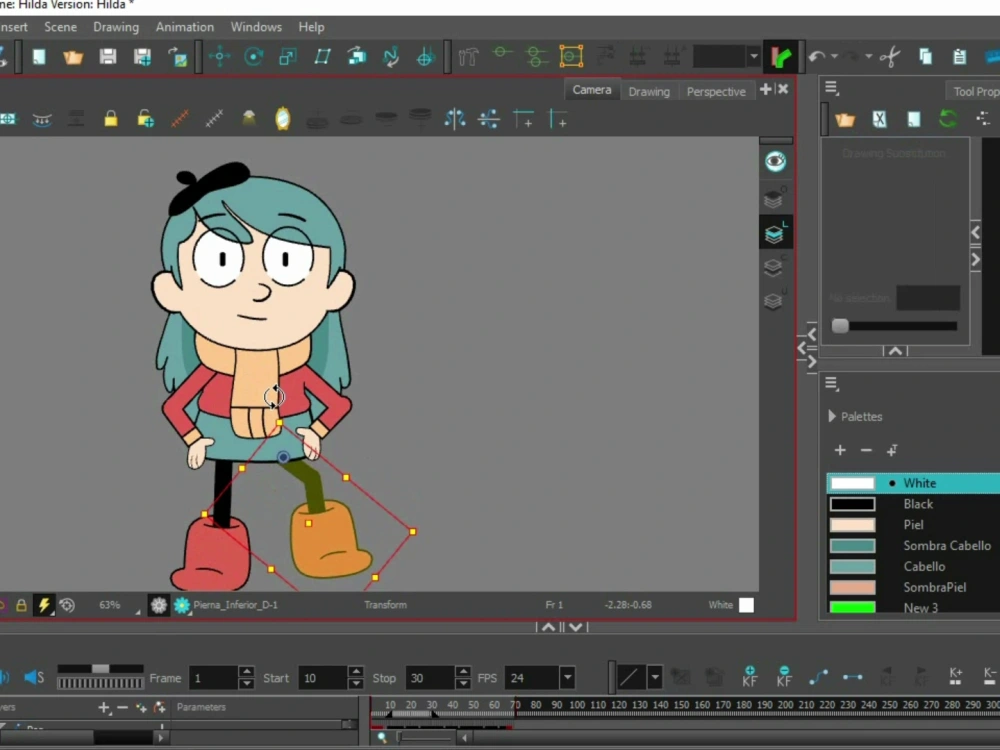Click the Frame number input field
1000x750 pixels.
click(x=213, y=677)
